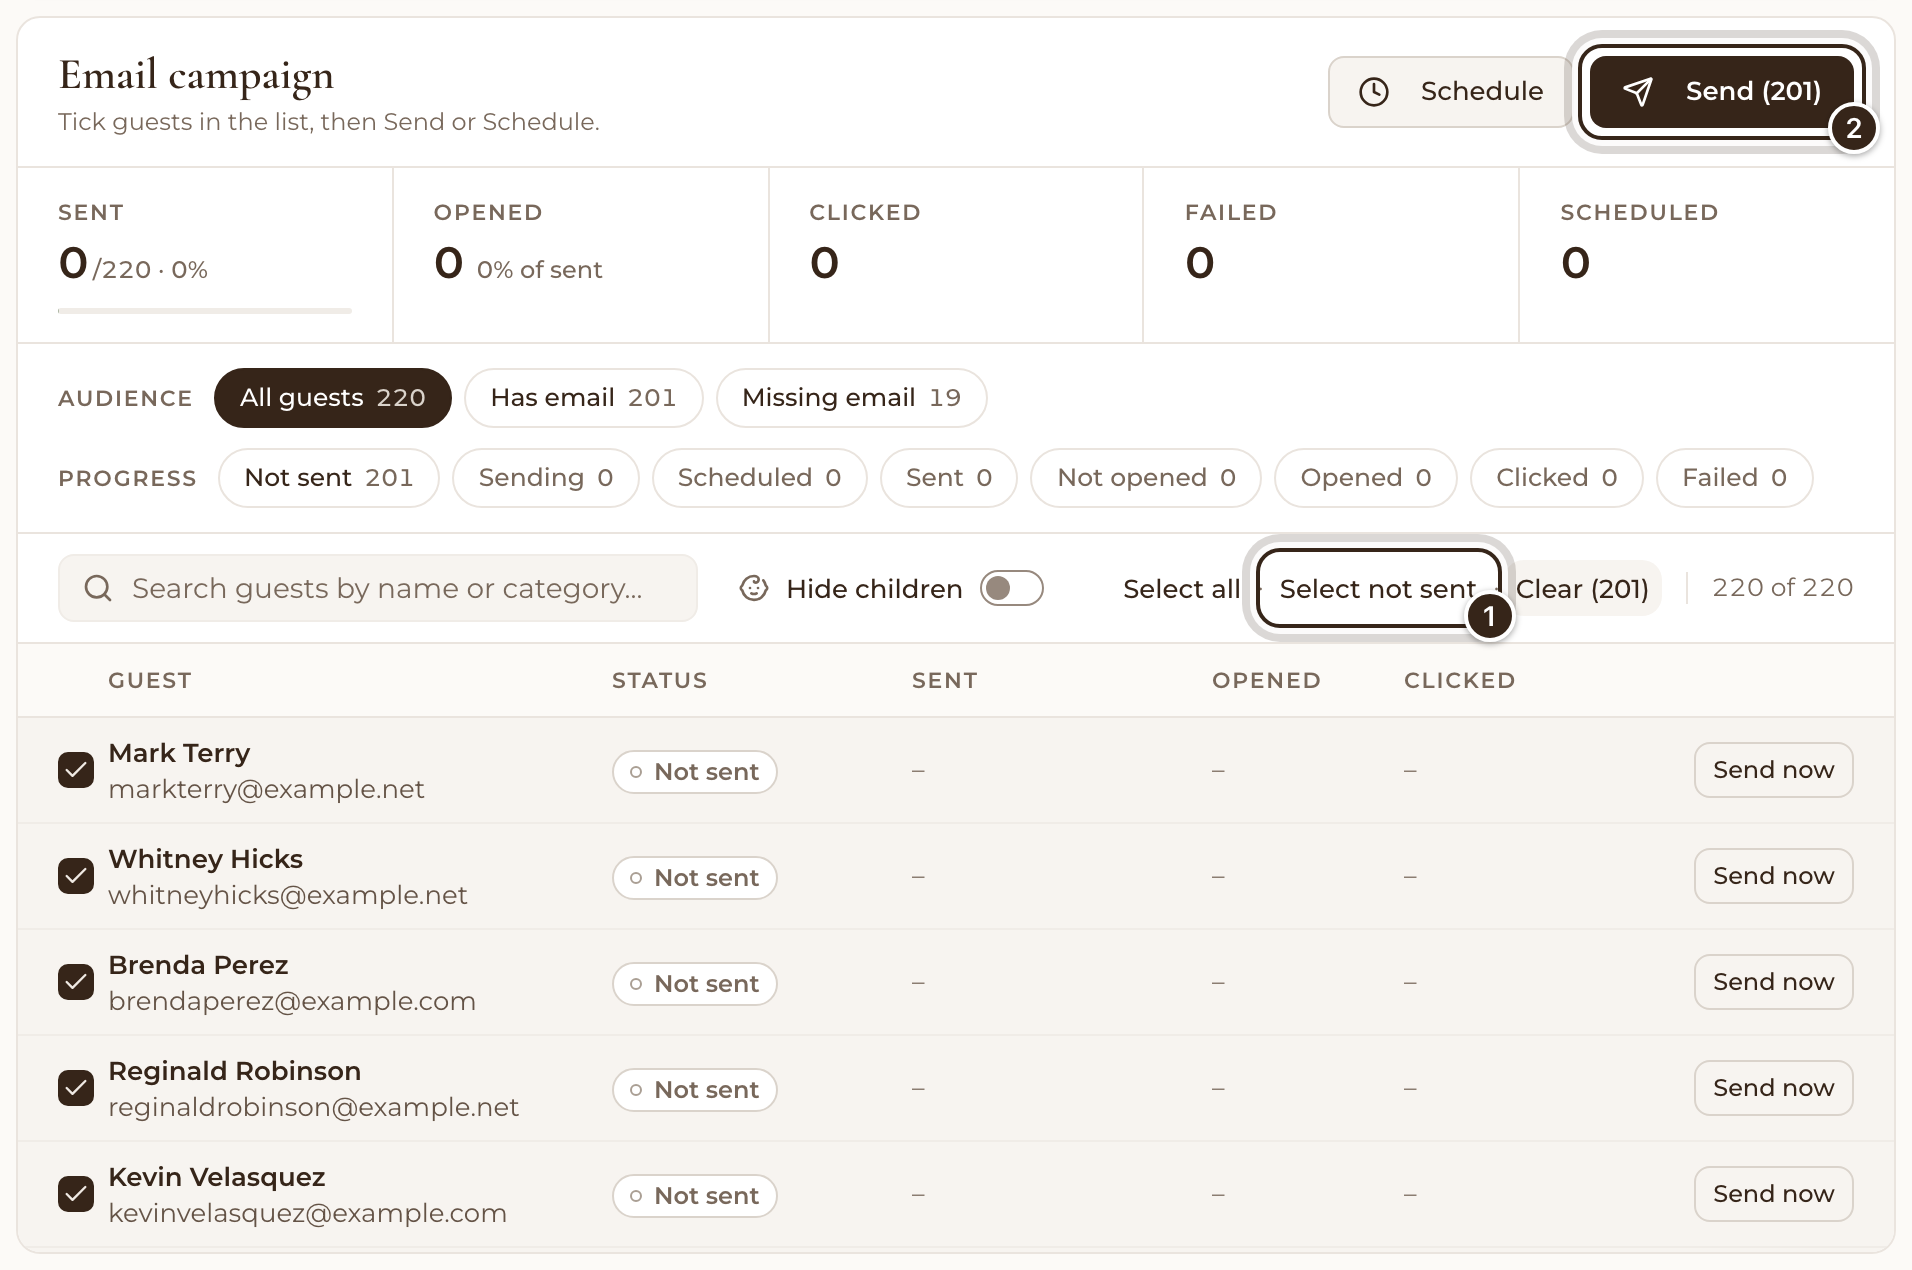The height and width of the screenshot is (1270, 1912).
Task: Filter audience by Has email 201
Action: [584, 398]
